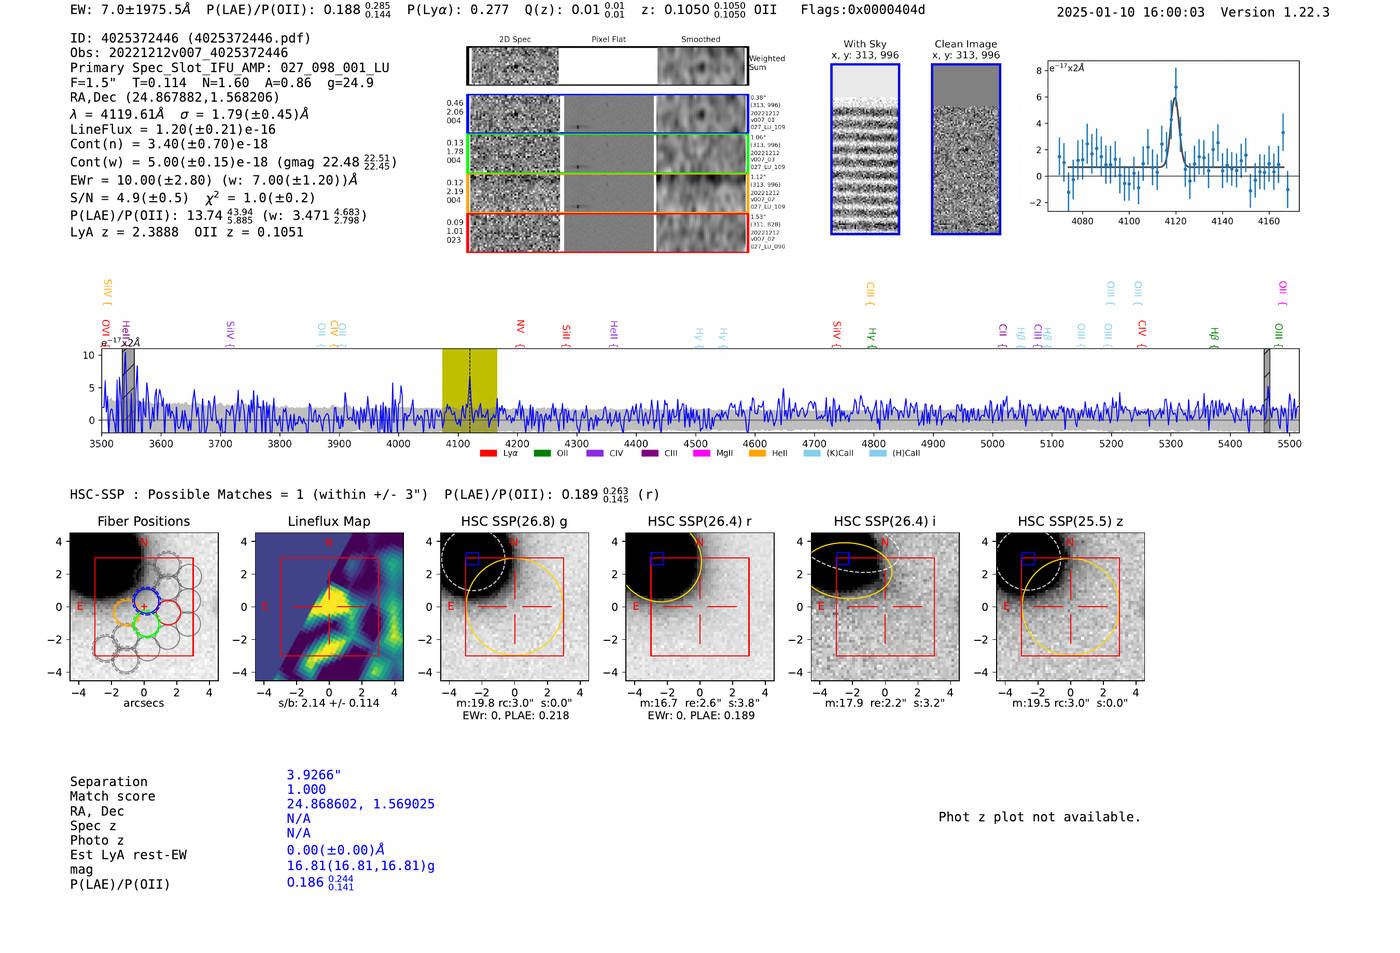Click the HeII orange legend swatch
Viewport: 1400px width, 953px height.
757,454
